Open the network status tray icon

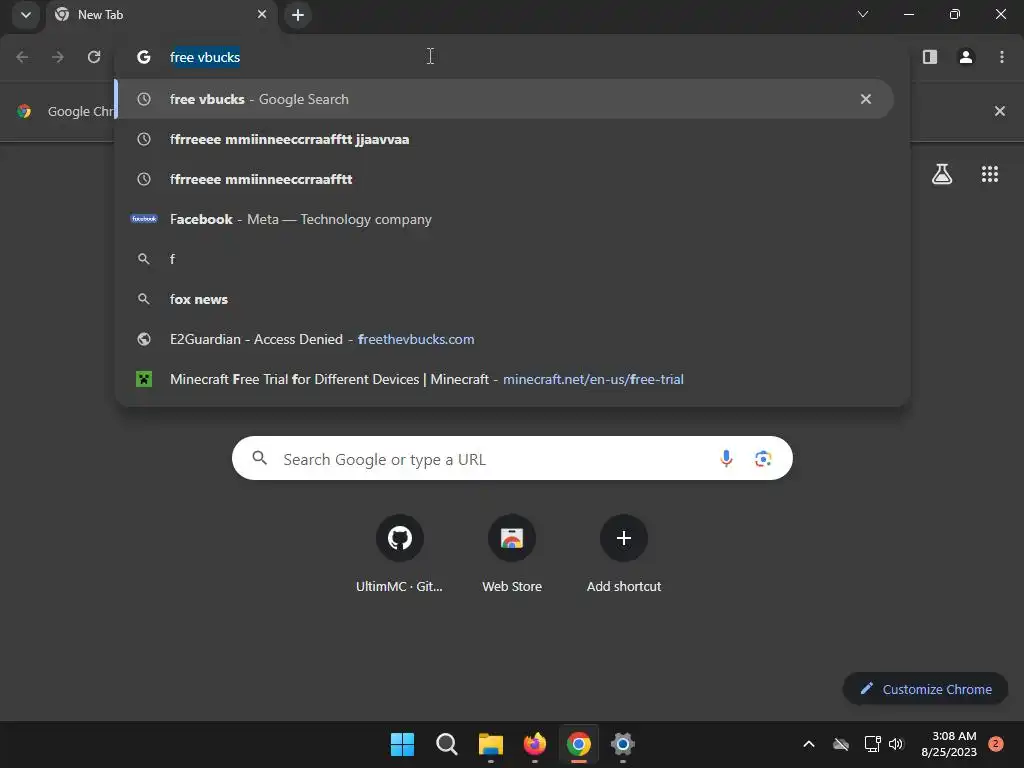pyautogui.click(x=872, y=744)
